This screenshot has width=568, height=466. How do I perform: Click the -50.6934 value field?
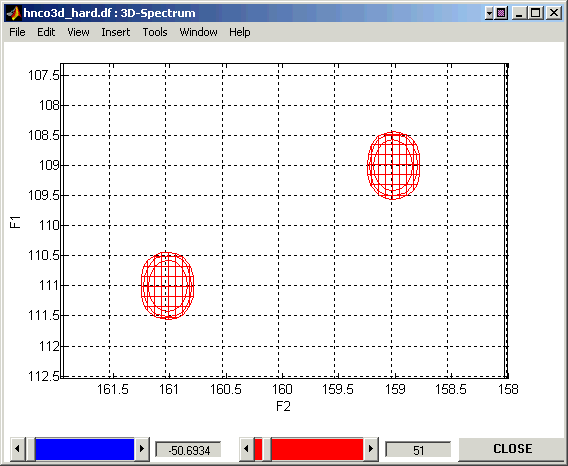tap(188, 450)
